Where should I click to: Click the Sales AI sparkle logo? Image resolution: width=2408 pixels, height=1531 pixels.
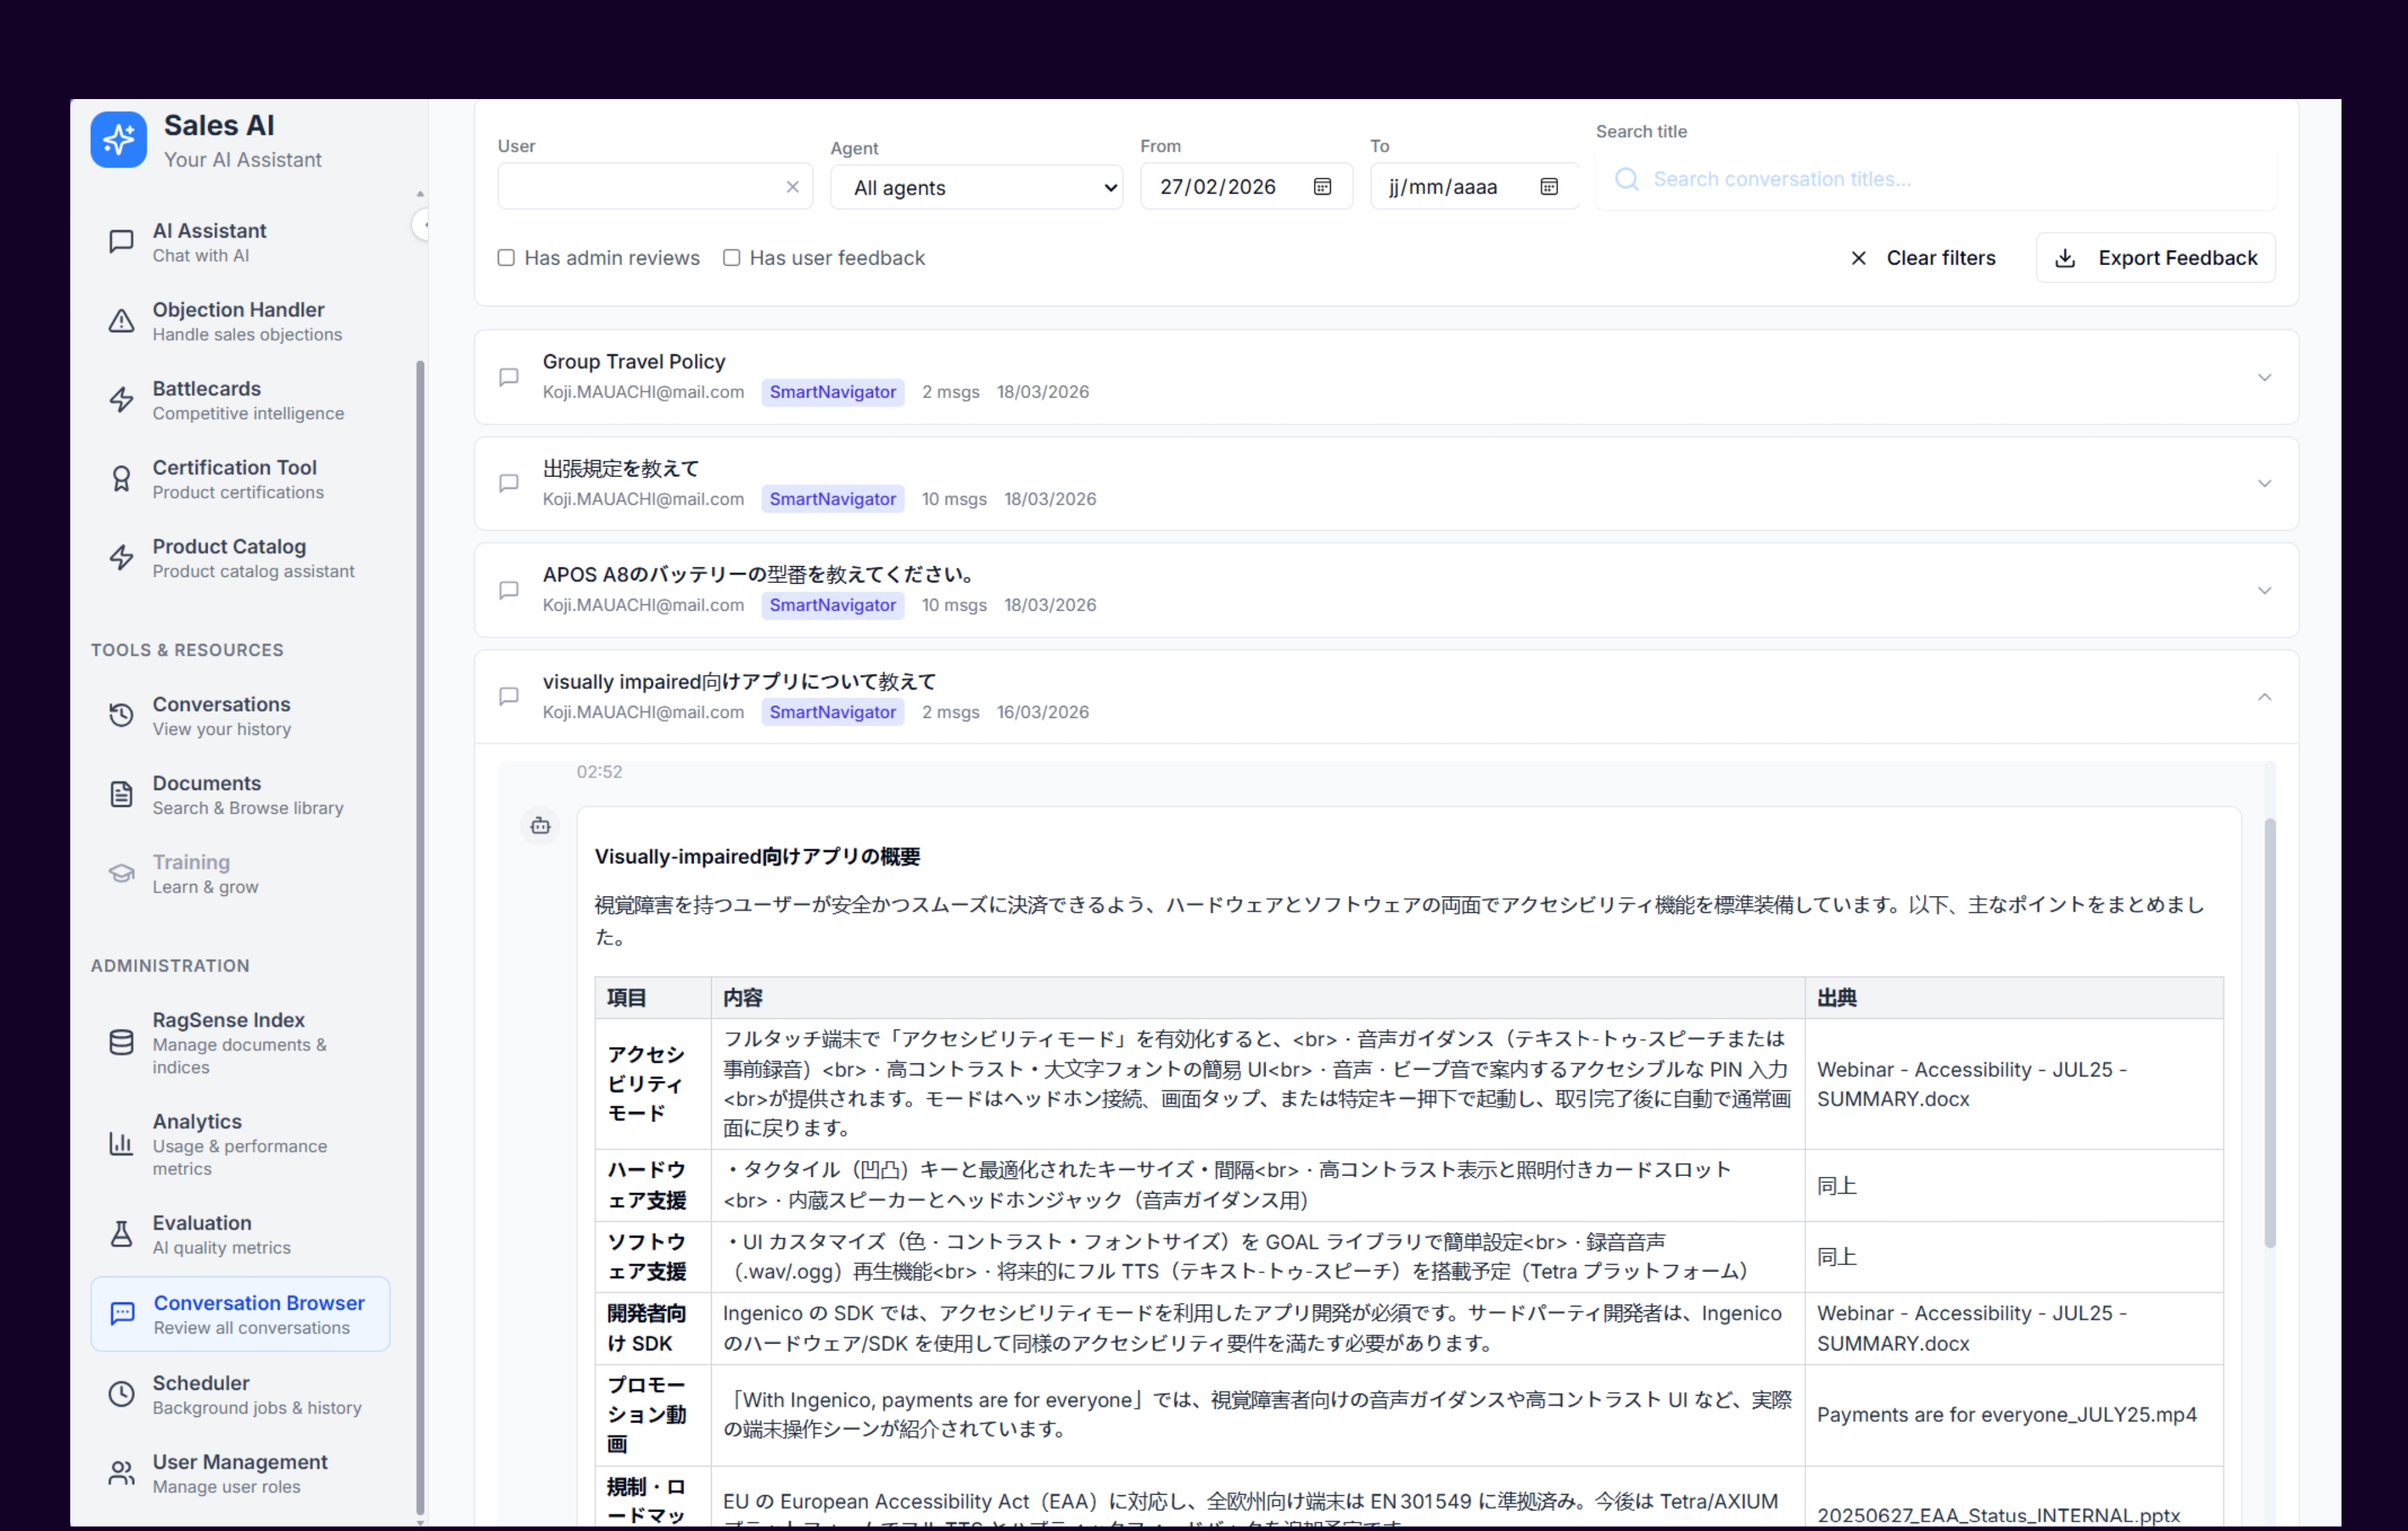(118, 140)
